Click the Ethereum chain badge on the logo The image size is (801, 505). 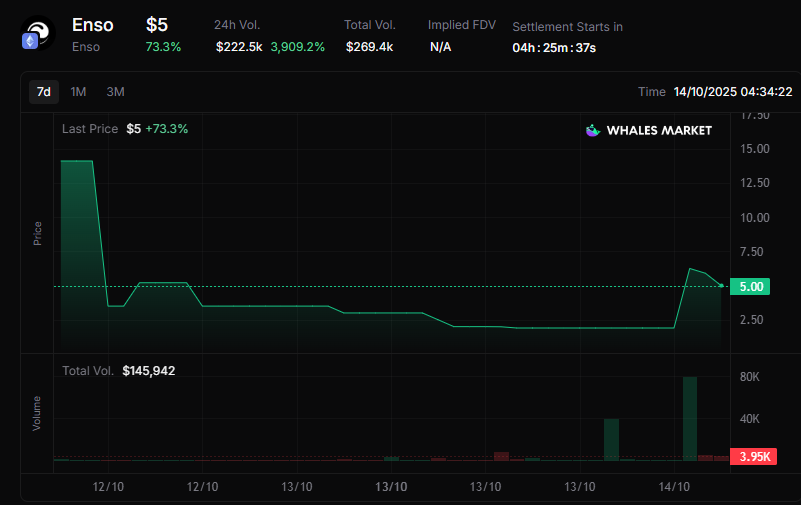point(30,42)
